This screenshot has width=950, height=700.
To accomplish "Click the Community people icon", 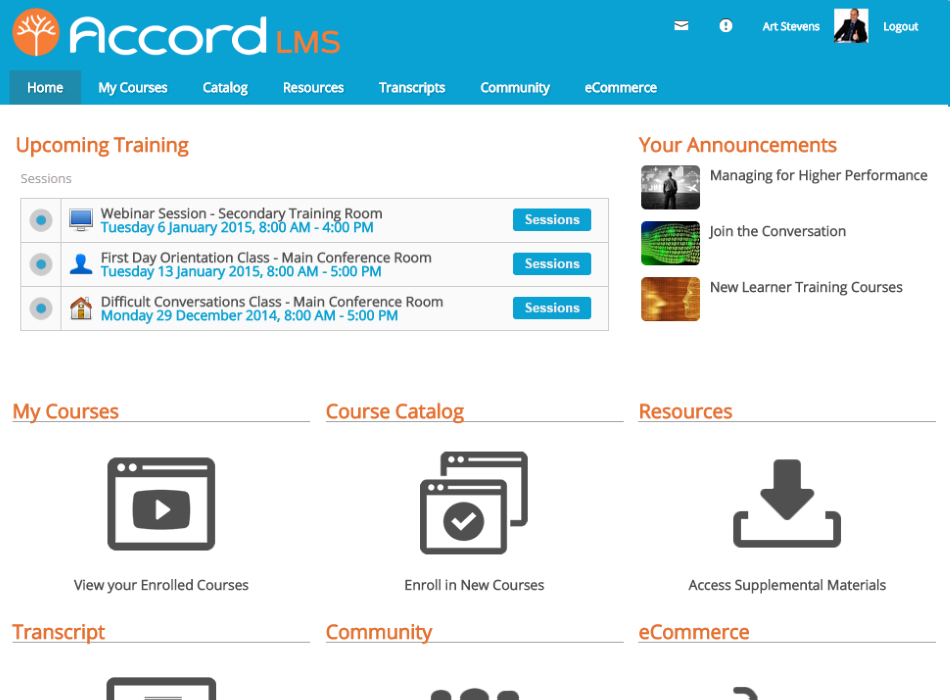I will tap(474, 690).
